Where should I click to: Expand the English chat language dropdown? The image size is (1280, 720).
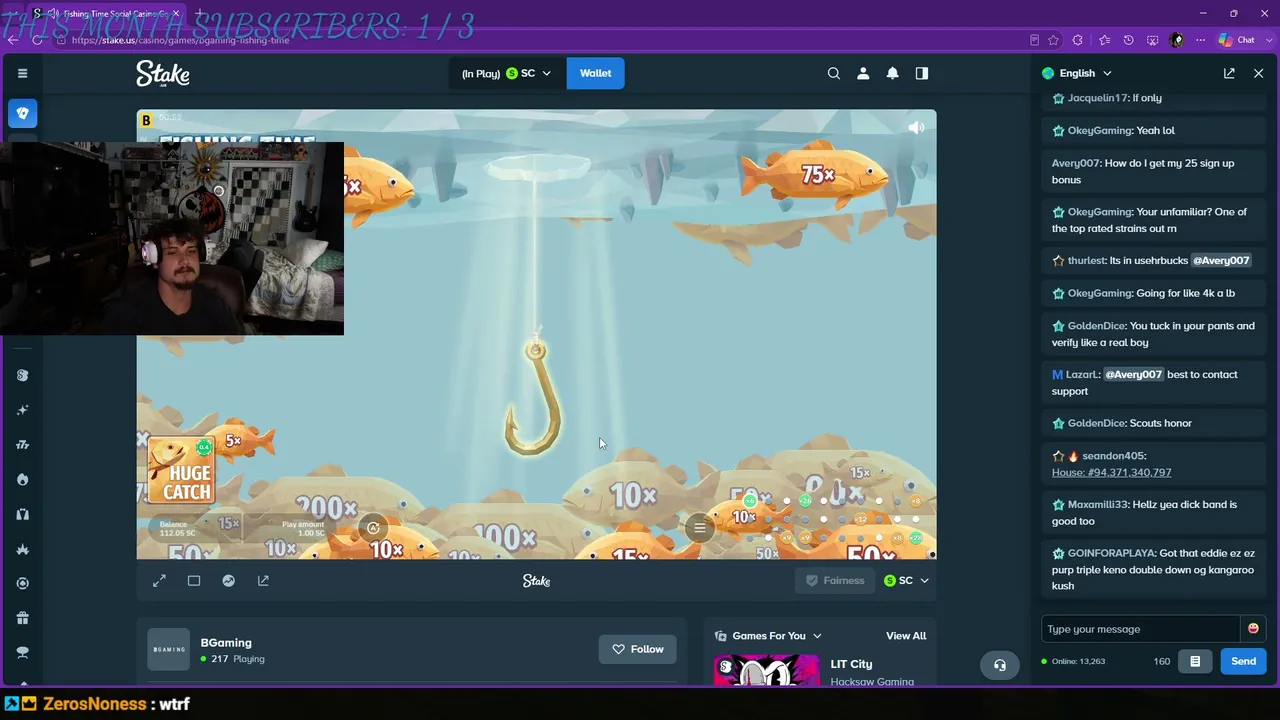point(1077,73)
